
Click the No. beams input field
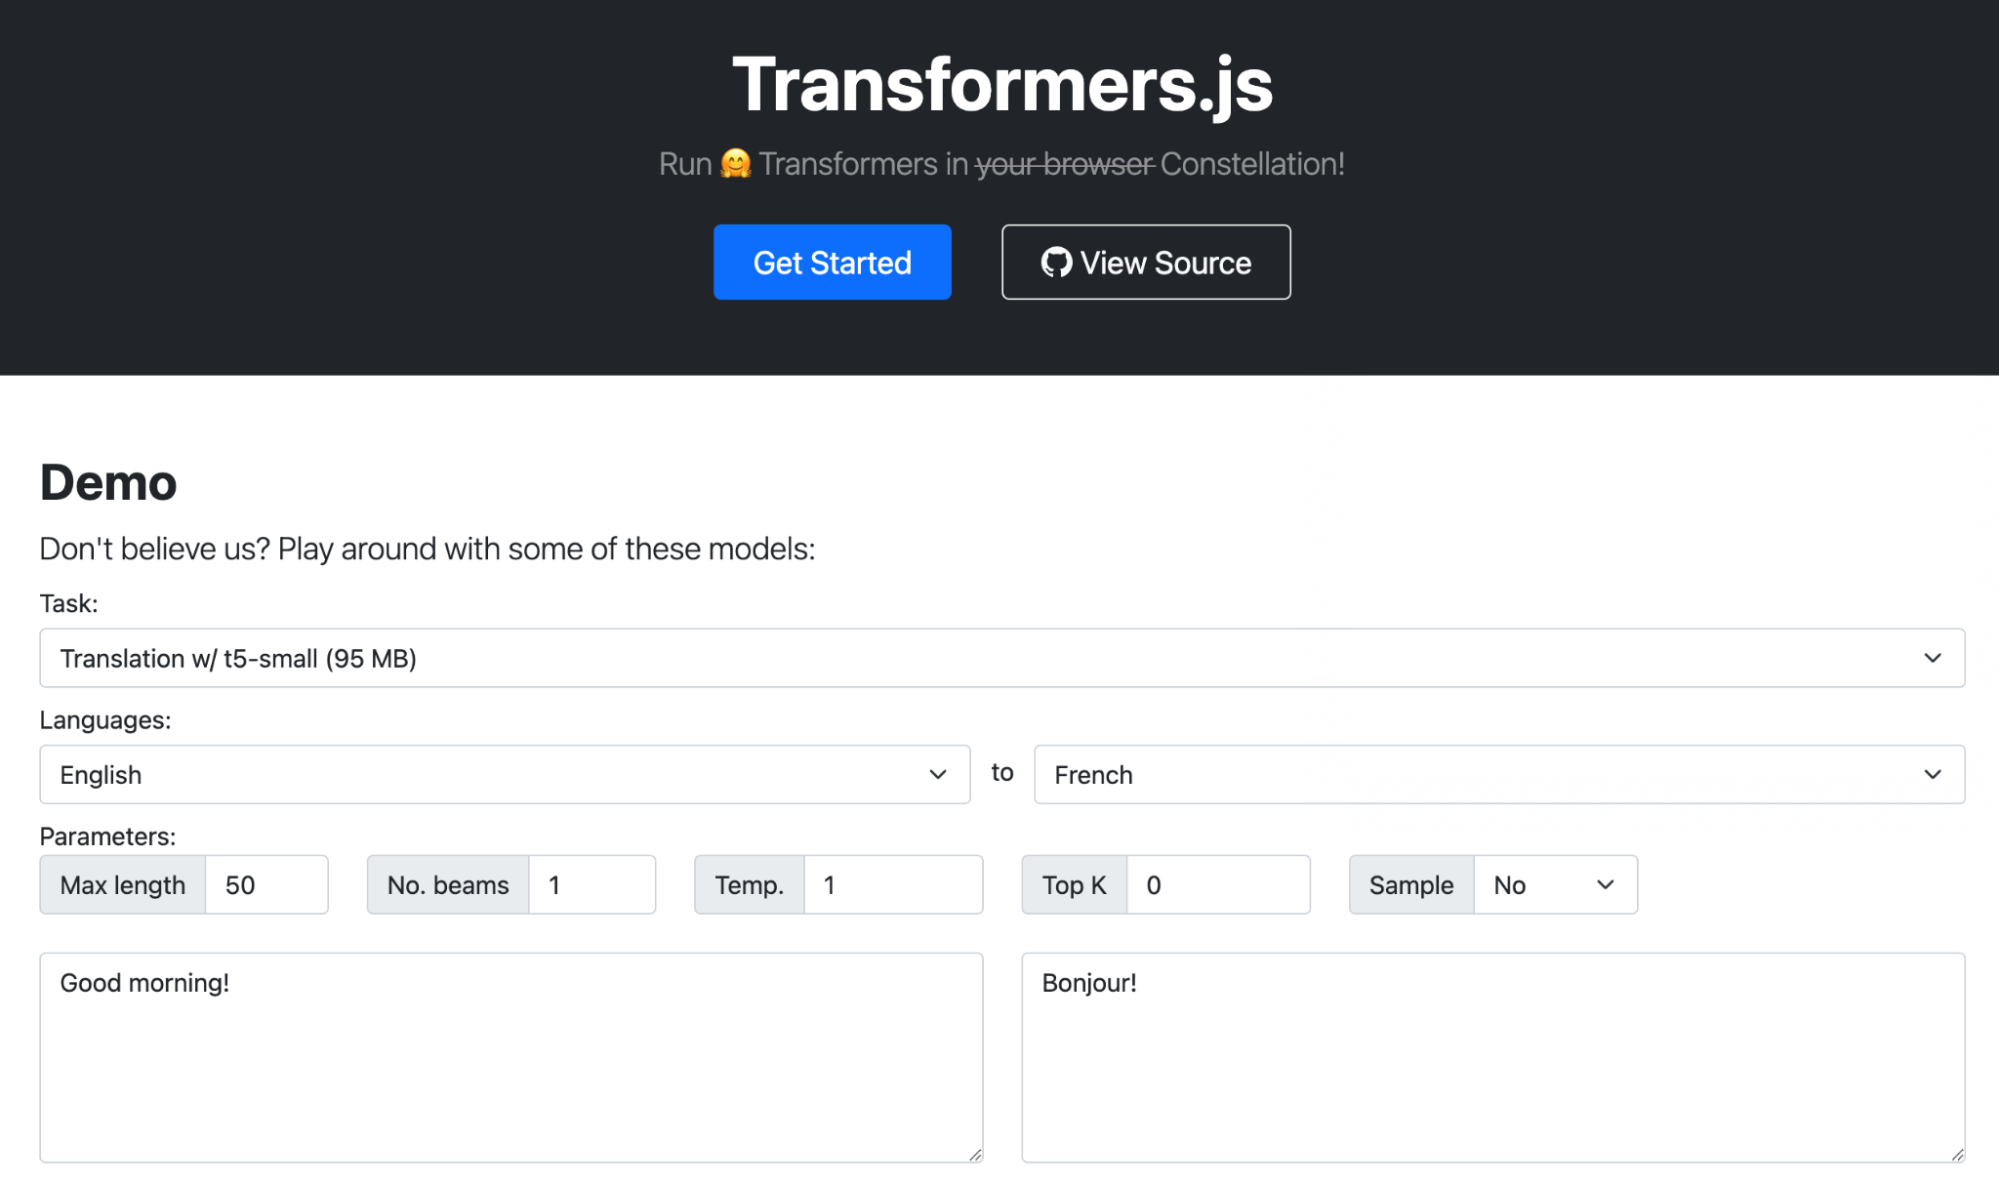pyautogui.click(x=592, y=884)
